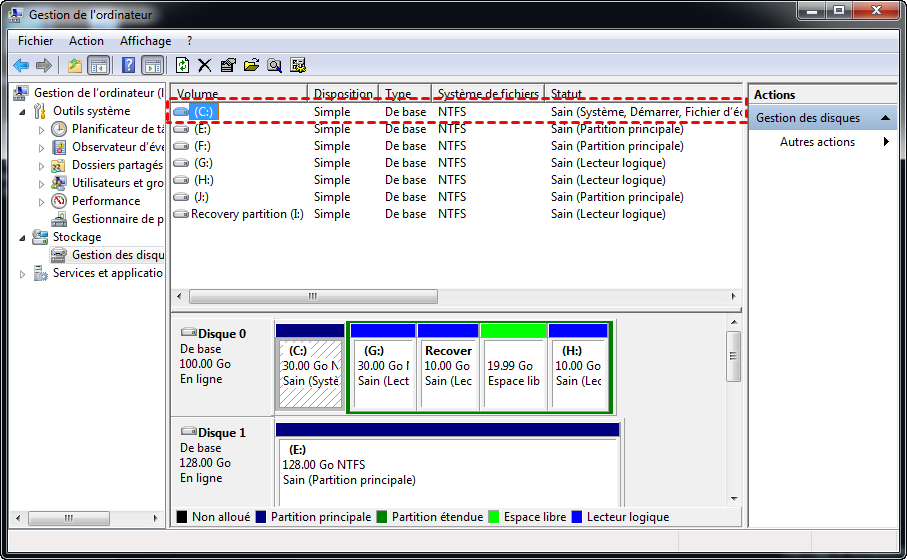Toggle the Action pane show/hide button
The height and width of the screenshot is (560, 907).
pos(152,65)
